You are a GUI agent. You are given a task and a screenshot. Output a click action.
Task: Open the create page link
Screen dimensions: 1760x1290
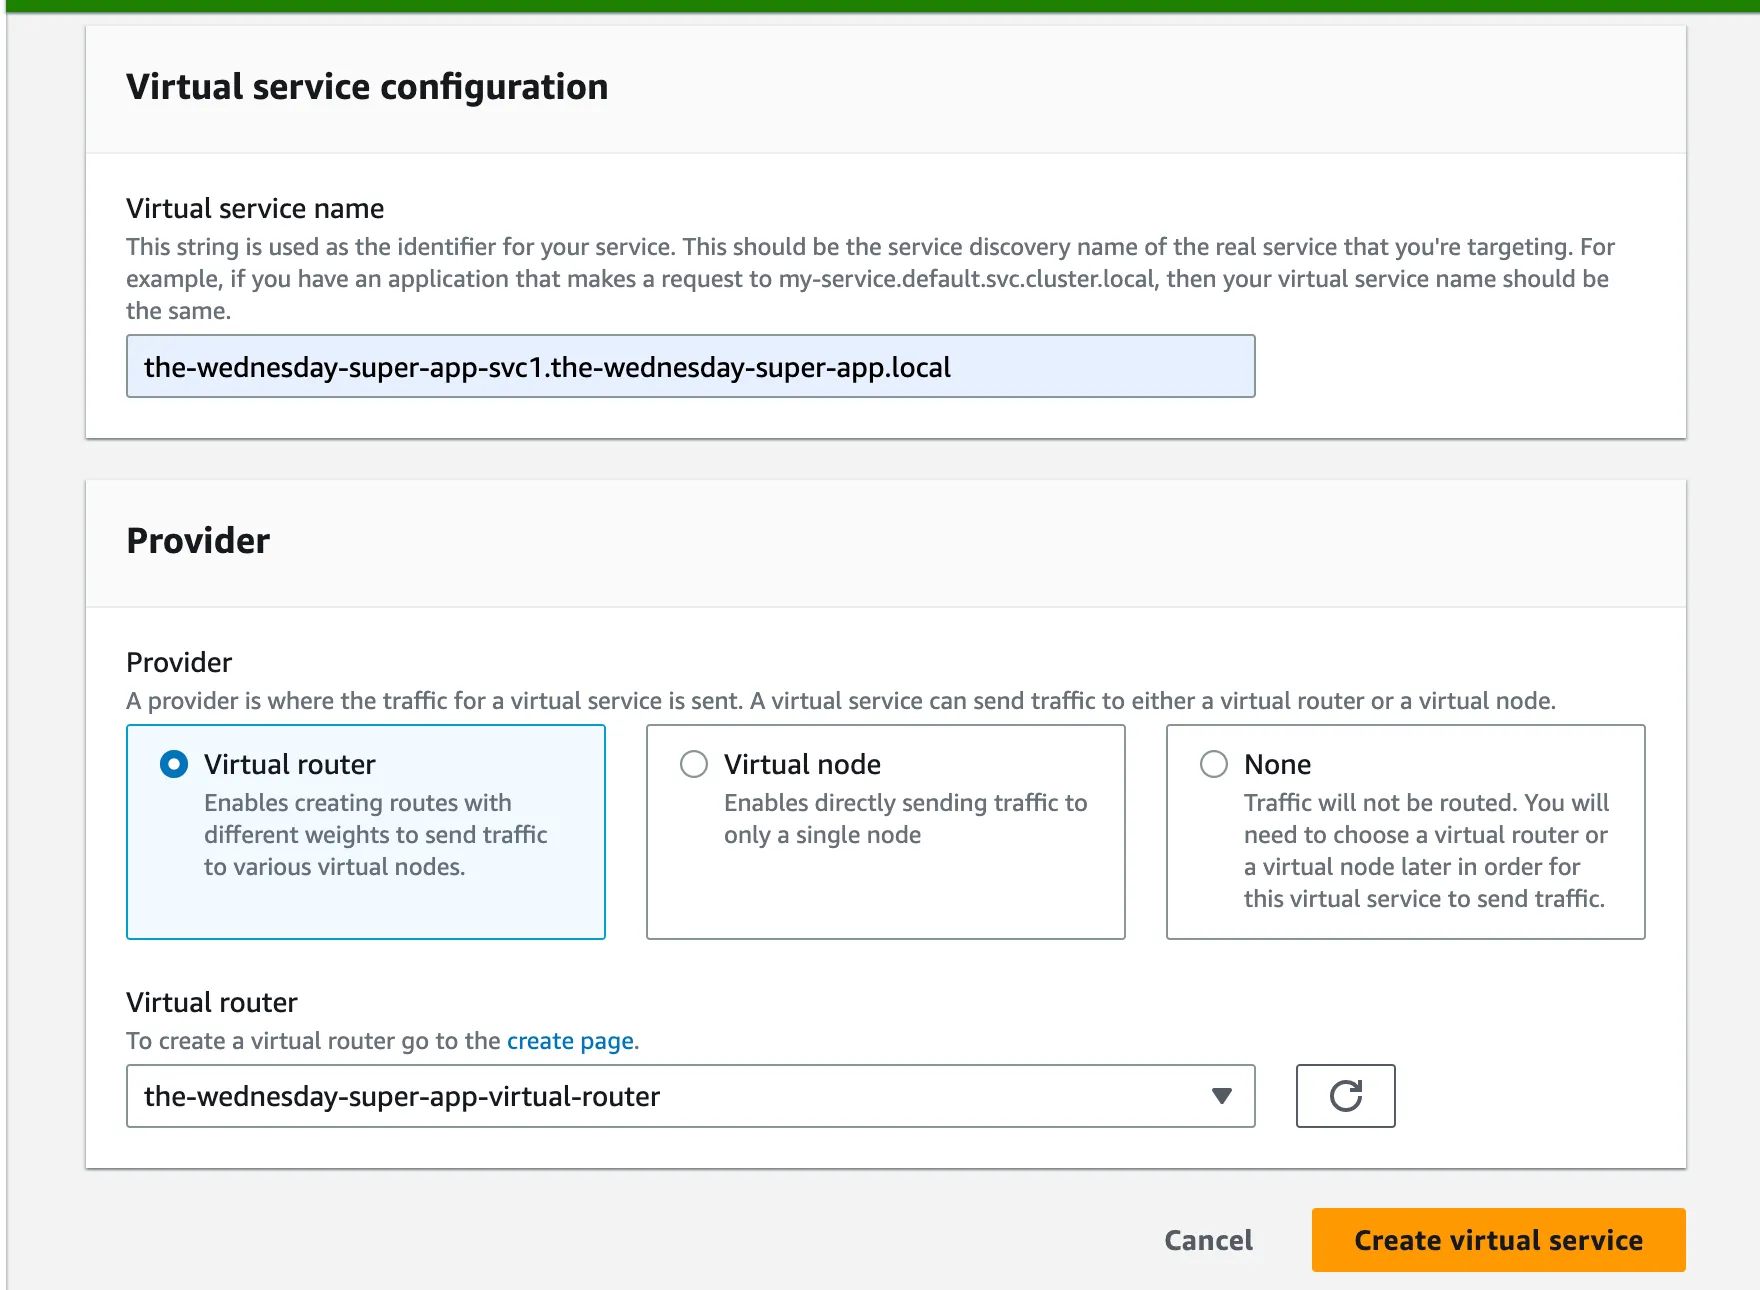(x=570, y=1041)
